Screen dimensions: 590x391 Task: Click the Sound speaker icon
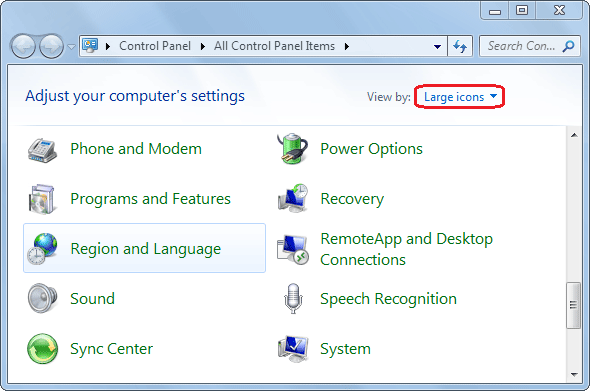42,298
